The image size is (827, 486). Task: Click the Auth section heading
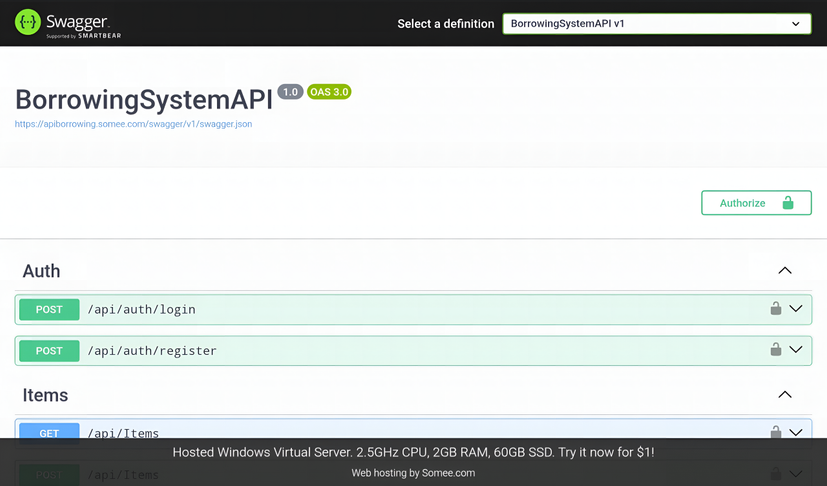coord(41,271)
